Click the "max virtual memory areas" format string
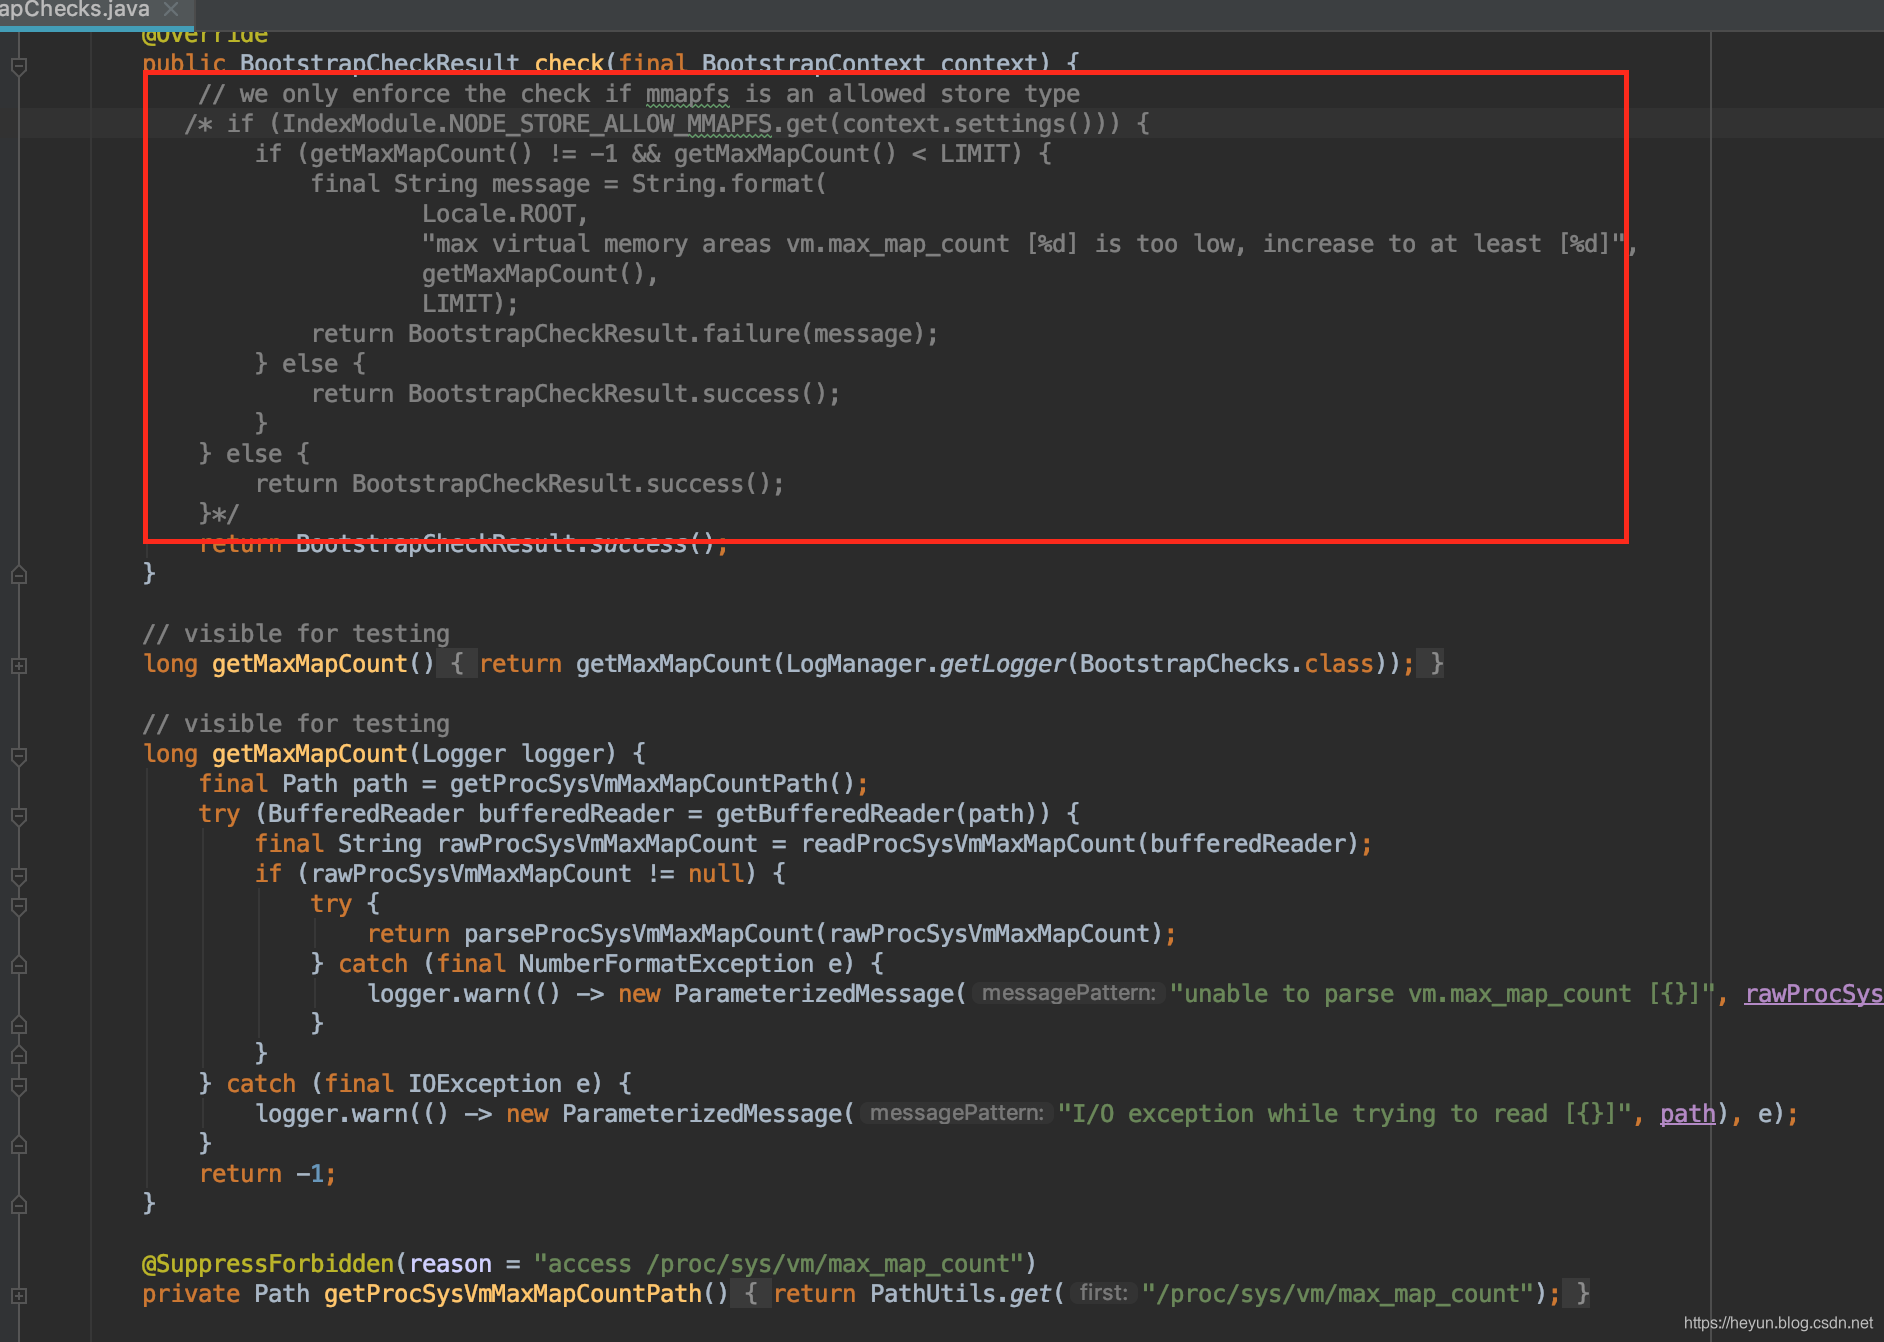 [1023, 244]
